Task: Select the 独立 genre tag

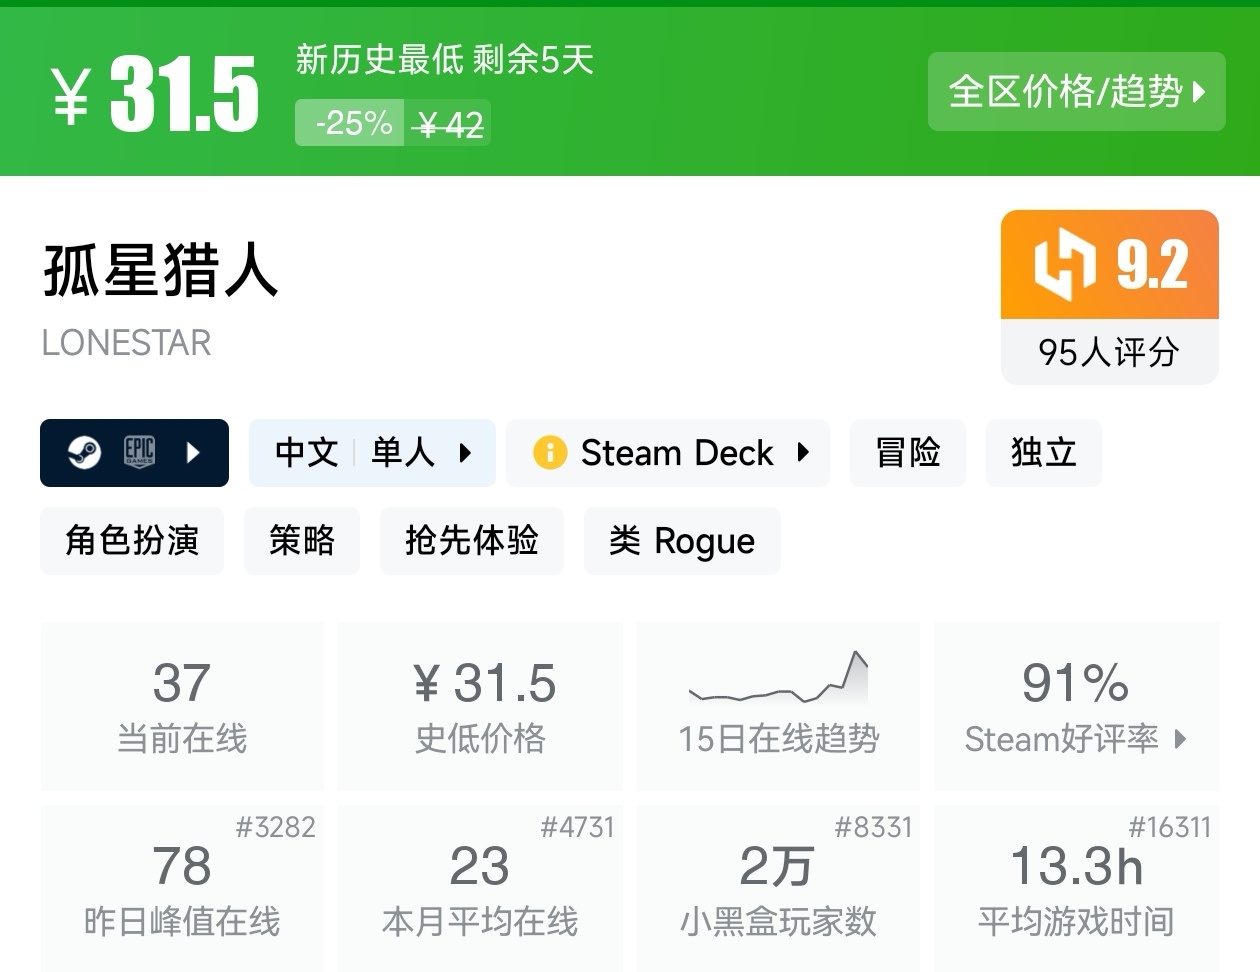Action: point(1043,453)
